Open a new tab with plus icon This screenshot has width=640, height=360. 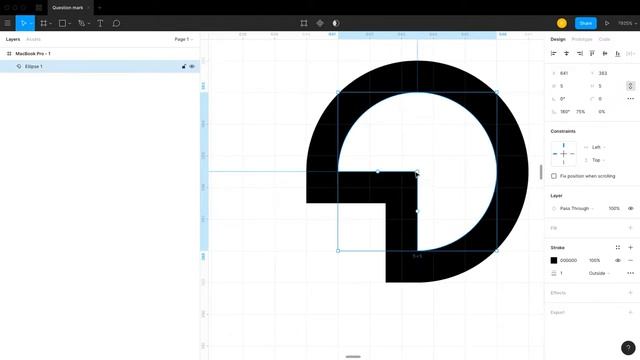click(x=100, y=7)
